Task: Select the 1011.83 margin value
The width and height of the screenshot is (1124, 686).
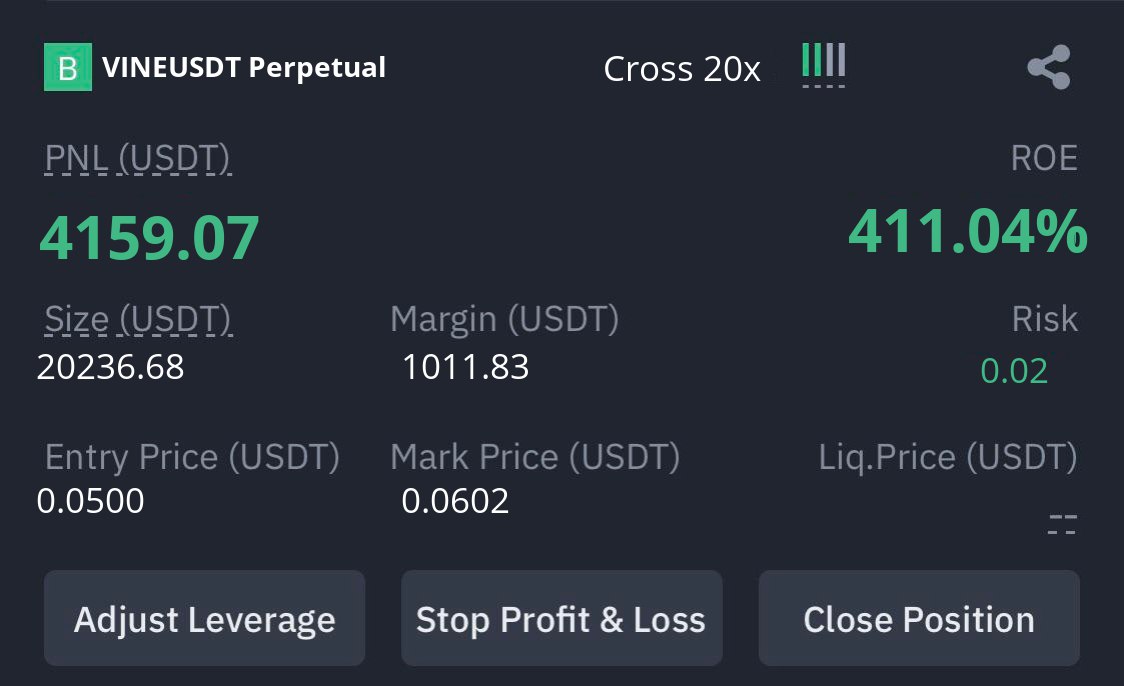Action: [465, 367]
